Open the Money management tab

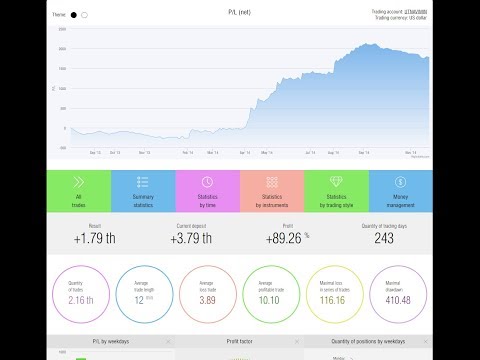click(401, 191)
